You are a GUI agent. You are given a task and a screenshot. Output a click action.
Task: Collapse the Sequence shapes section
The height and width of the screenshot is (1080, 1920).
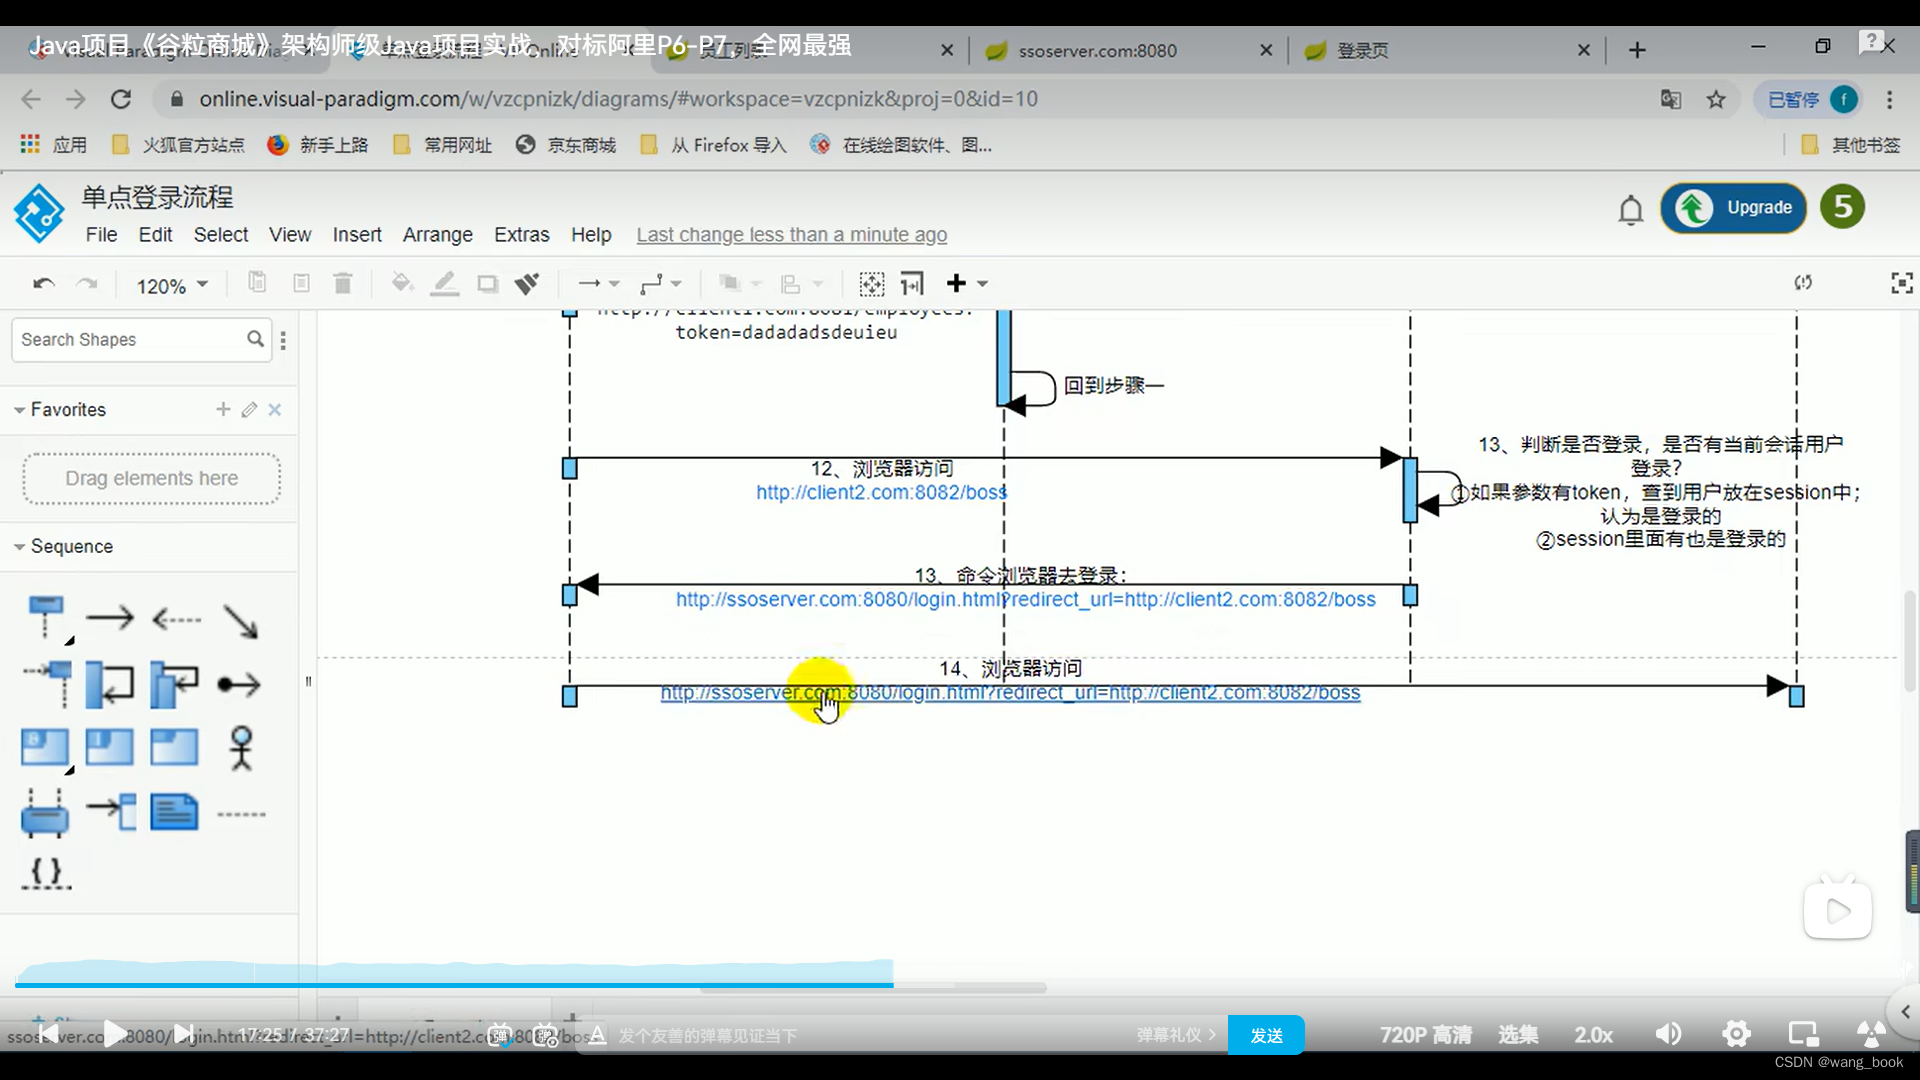(x=19, y=547)
